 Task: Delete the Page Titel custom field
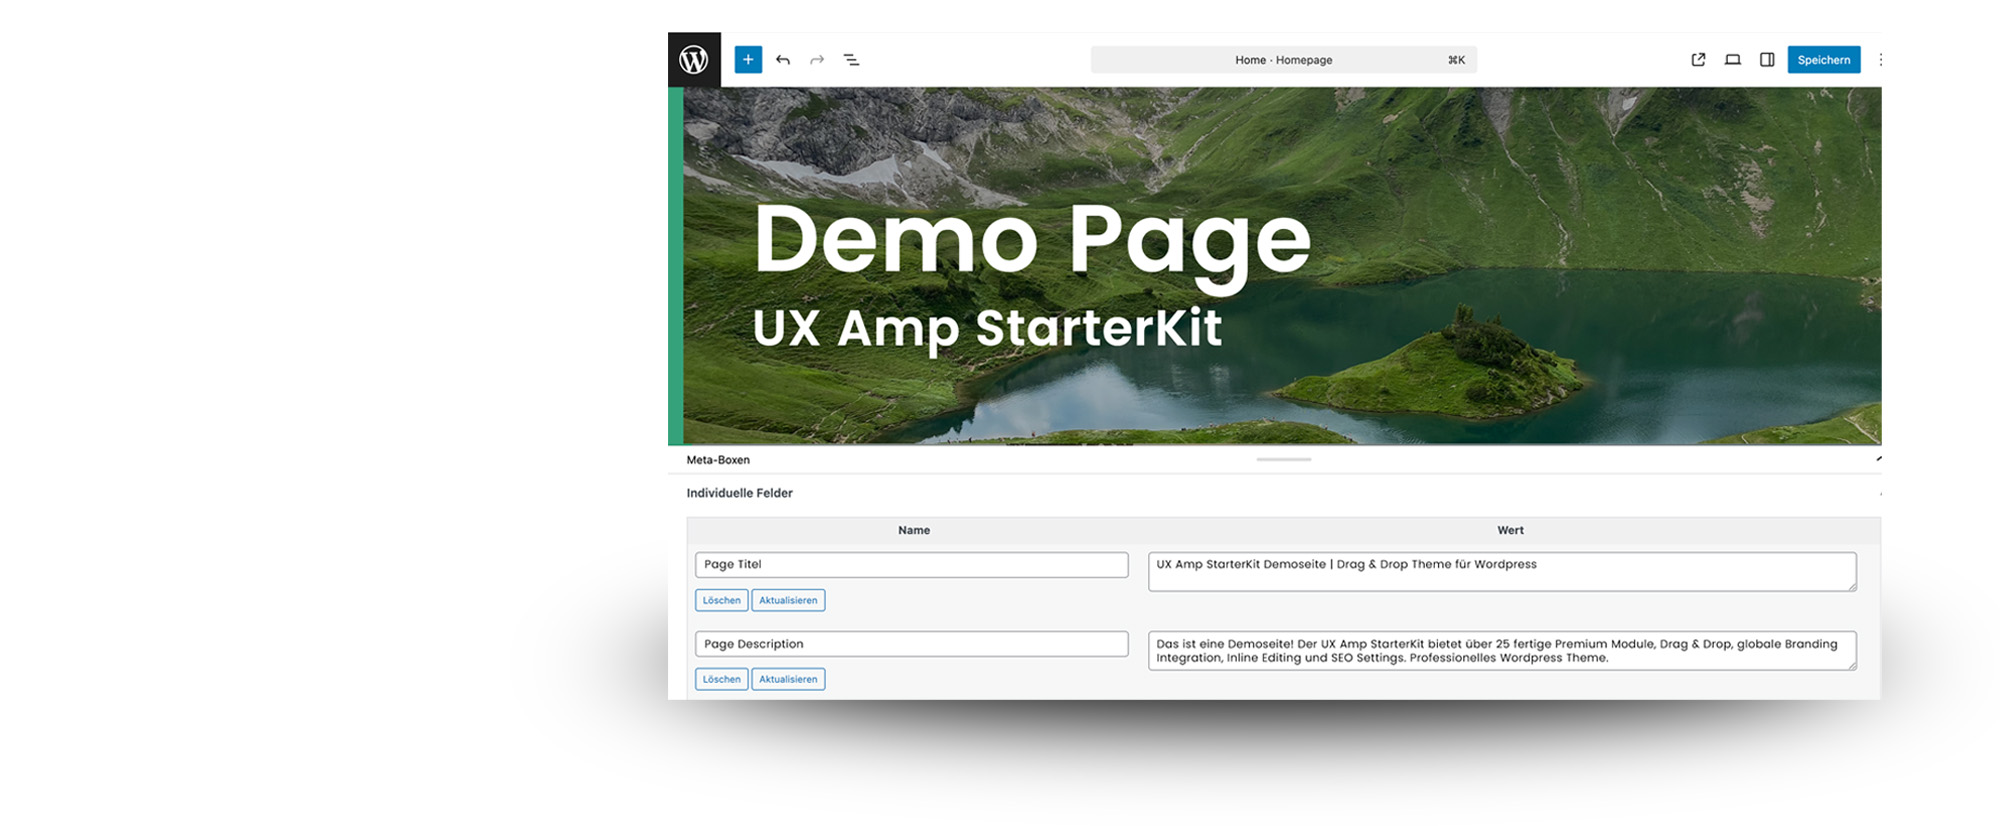tap(721, 600)
